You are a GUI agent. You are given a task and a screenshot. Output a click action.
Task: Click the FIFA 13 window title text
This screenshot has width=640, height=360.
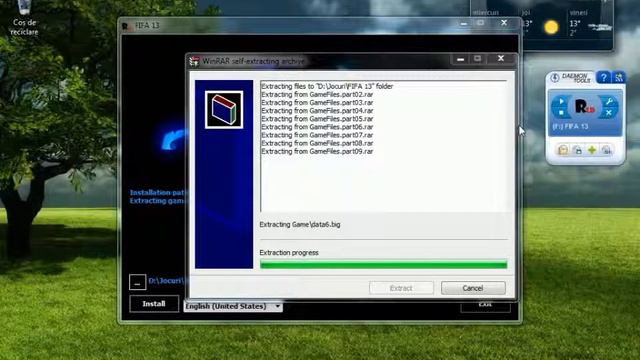coord(147,25)
